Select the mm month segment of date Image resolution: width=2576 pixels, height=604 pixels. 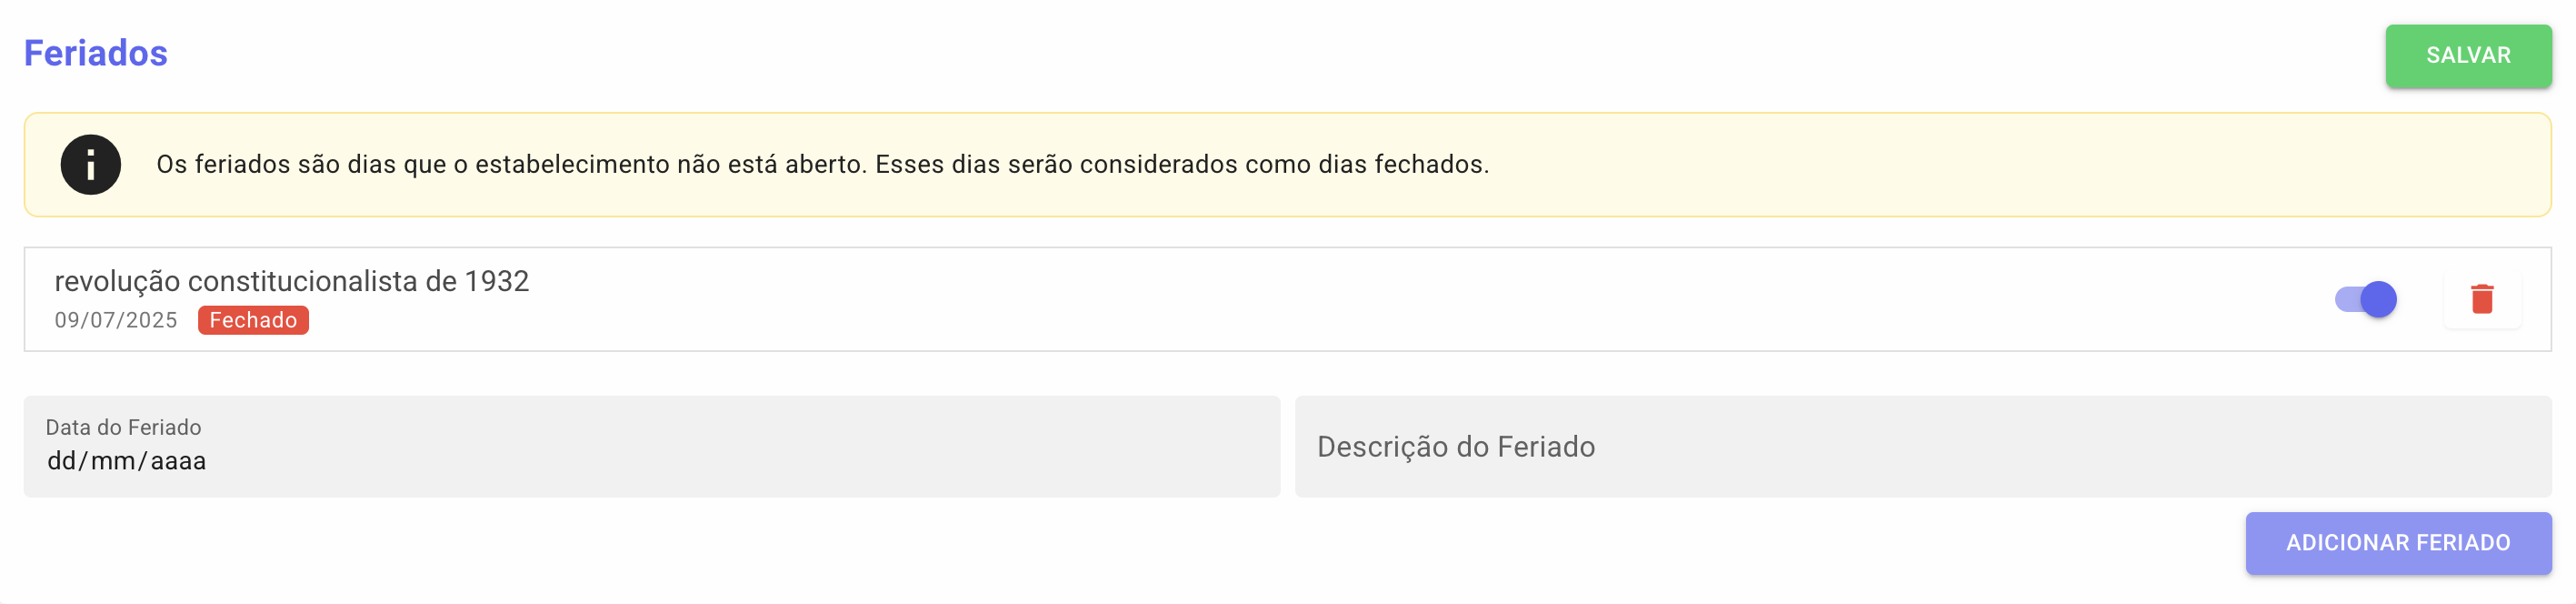coord(112,461)
